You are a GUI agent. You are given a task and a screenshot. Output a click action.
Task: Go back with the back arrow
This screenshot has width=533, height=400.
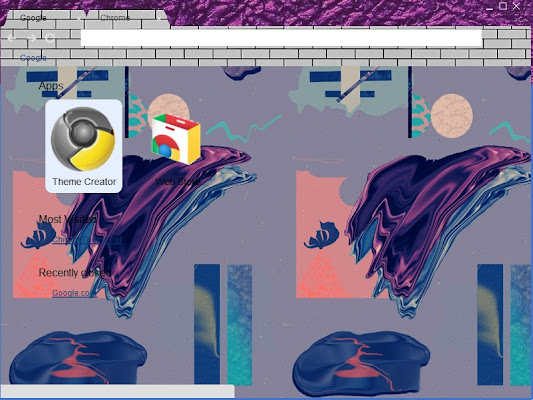coord(11,38)
